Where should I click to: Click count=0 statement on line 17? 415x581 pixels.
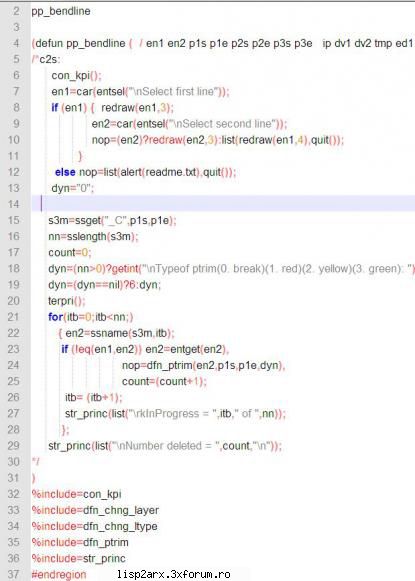[x=70, y=252]
